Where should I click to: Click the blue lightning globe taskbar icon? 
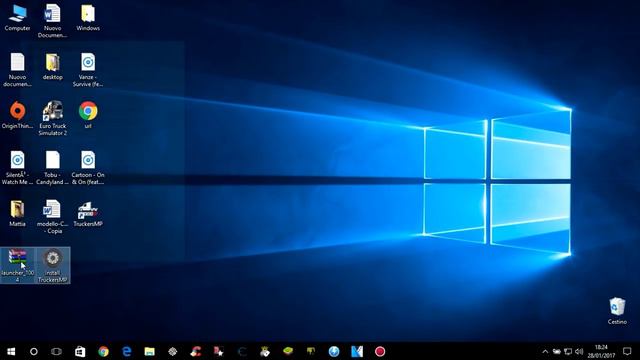(334, 351)
